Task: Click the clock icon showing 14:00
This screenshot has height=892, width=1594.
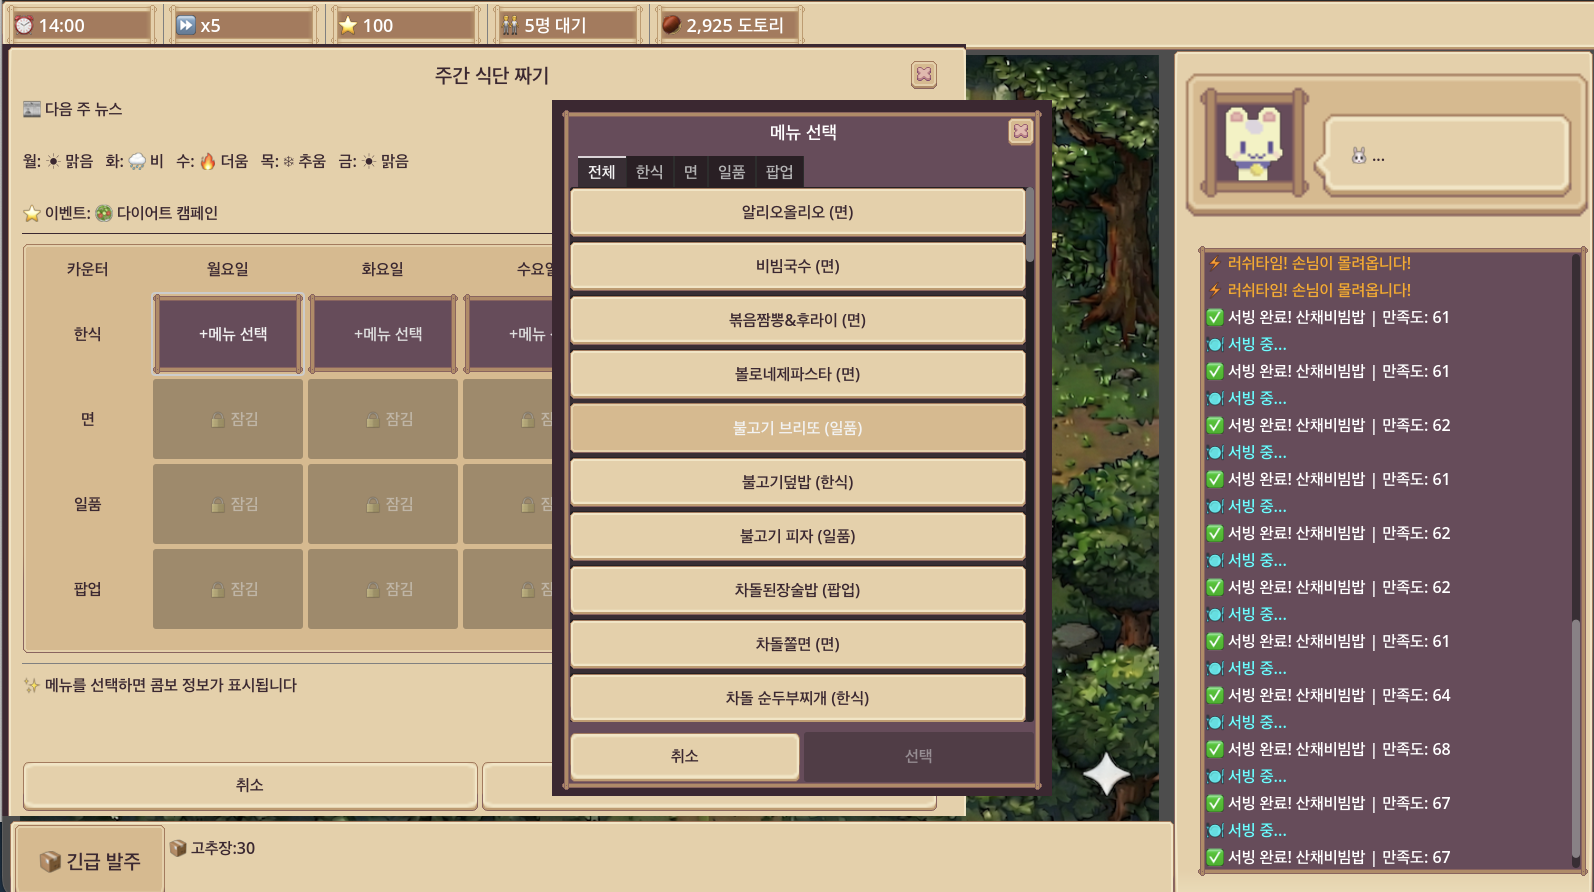Action: pos(24,25)
